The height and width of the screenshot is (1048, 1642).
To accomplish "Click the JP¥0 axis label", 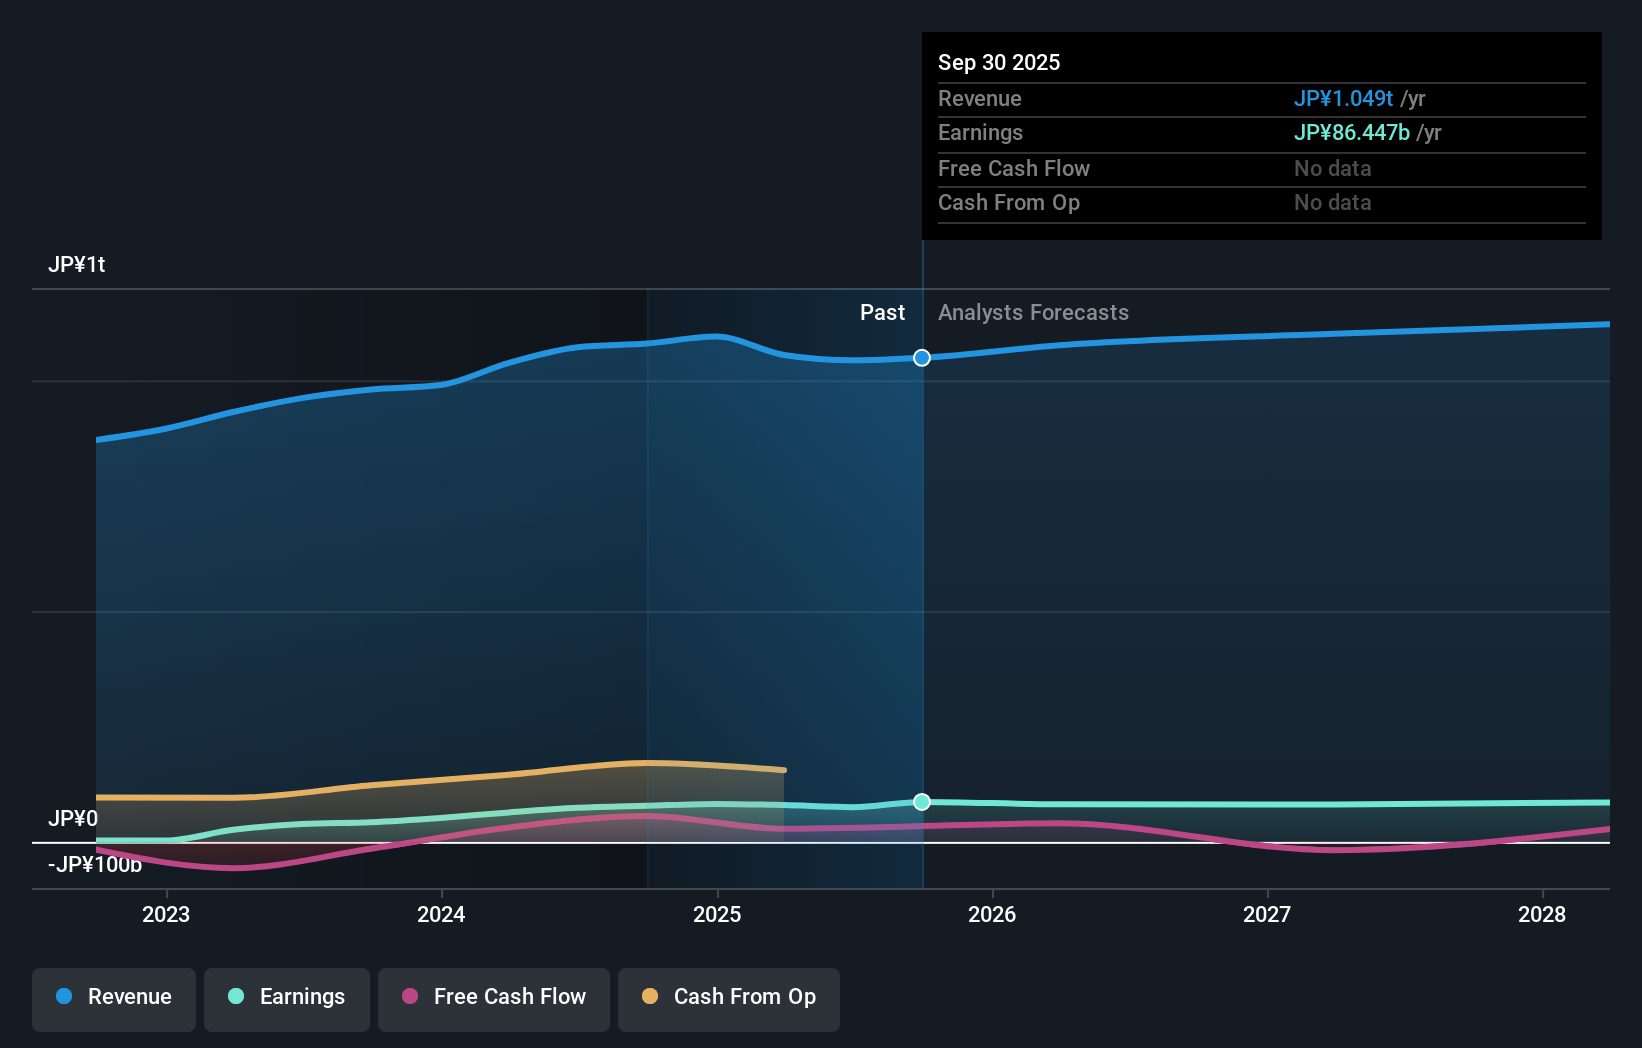I will point(74,818).
